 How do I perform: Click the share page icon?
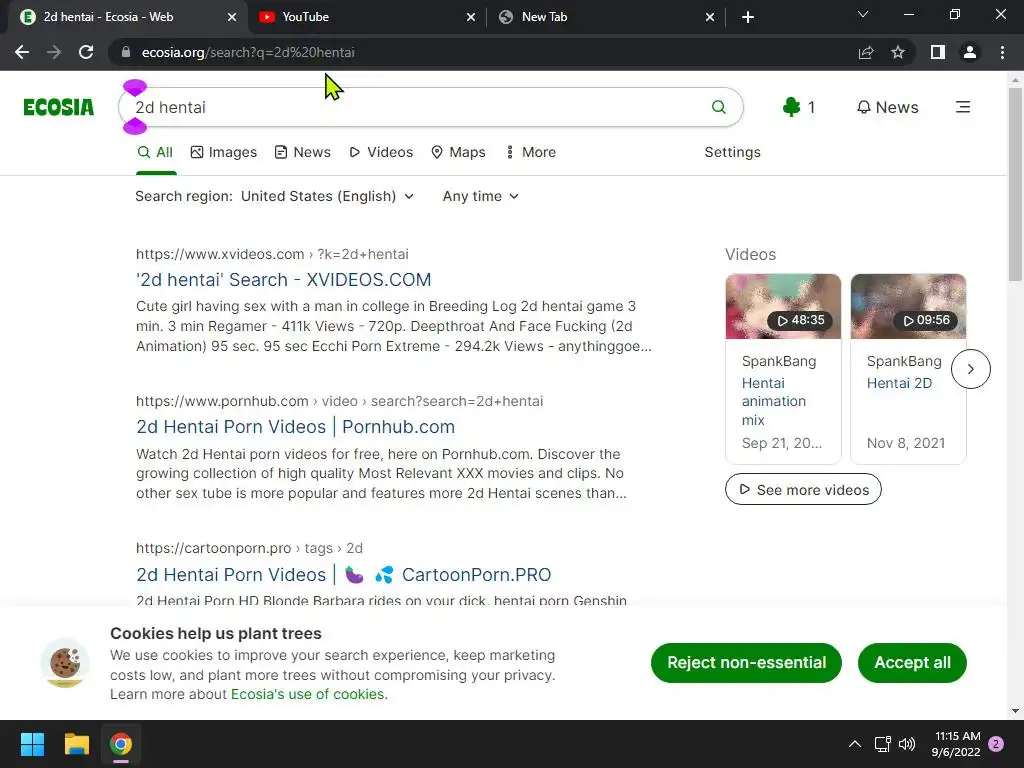866,52
